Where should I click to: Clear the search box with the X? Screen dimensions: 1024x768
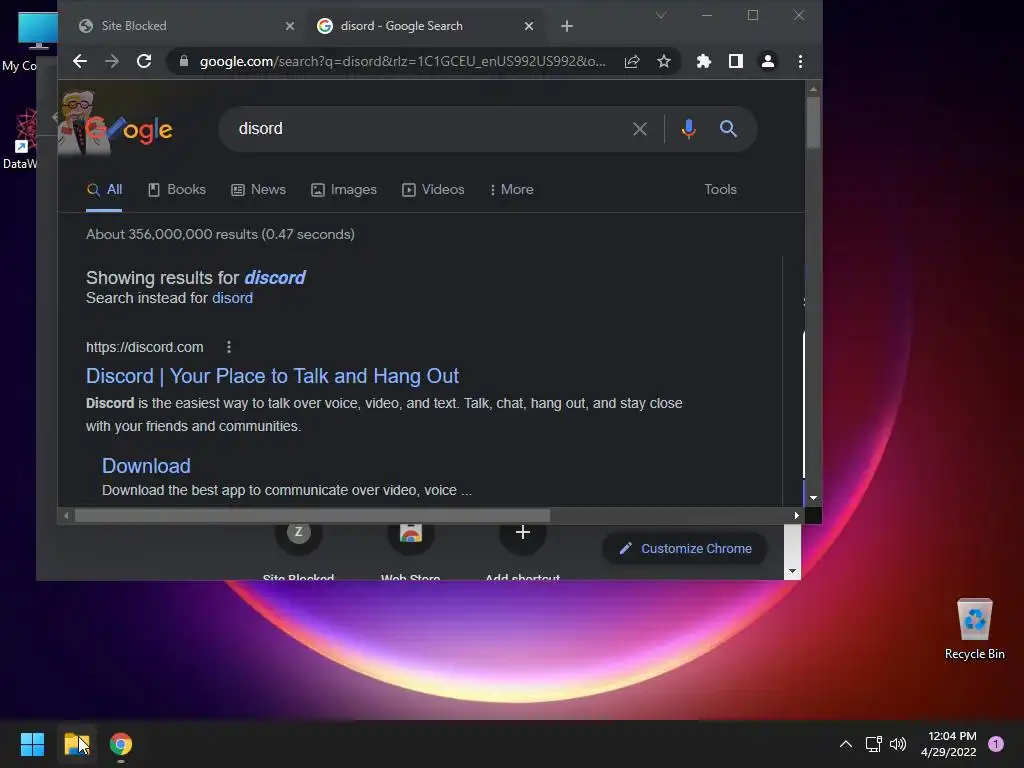[640, 129]
